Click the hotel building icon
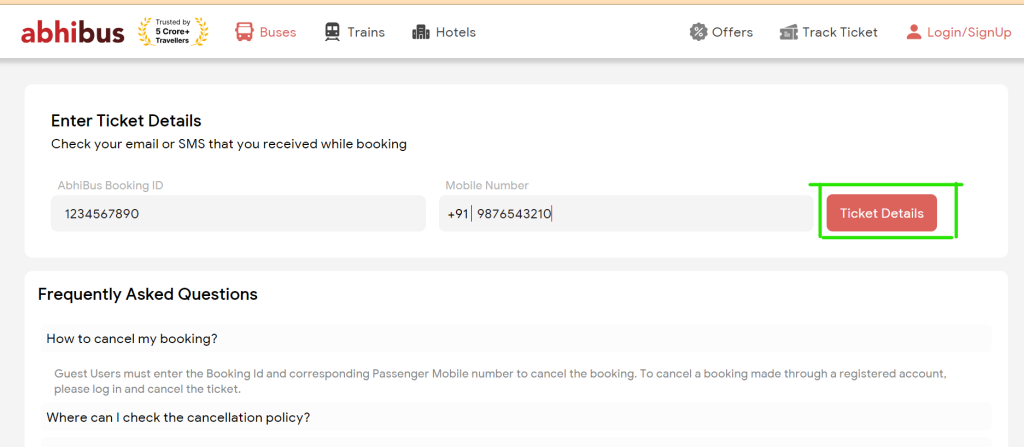The image size is (1024, 447). (421, 32)
